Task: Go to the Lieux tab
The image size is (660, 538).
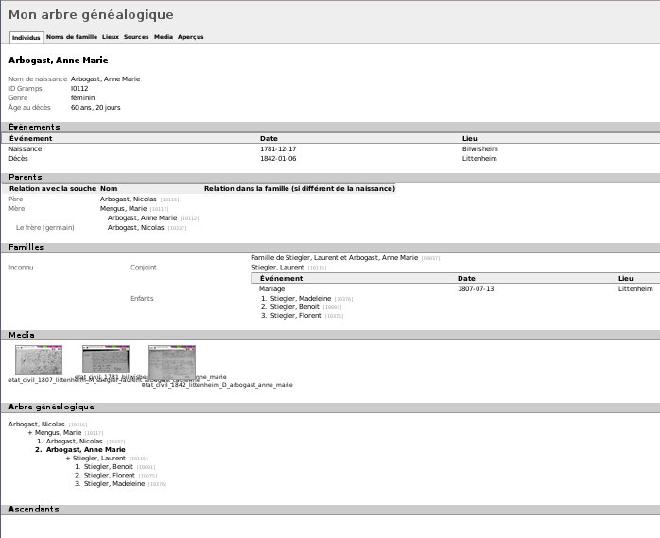Action: pos(110,36)
